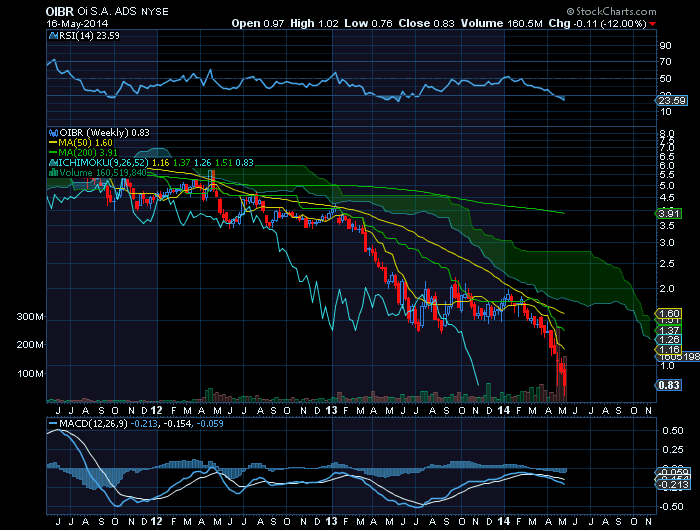The height and width of the screenshot is (530, 700).
Task: Click the 'Close 0.83' header value
Action: coord(426,23)
